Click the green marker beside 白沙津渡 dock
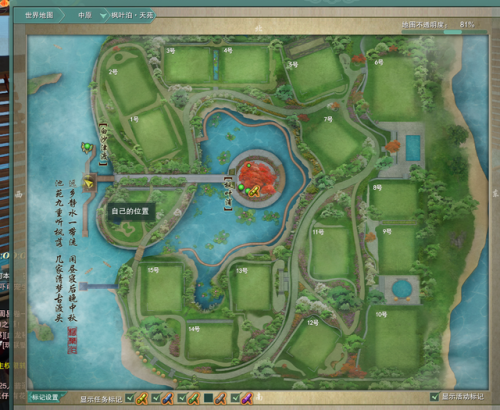This screenshot has width=500, height=410. [x=87, y=146]
